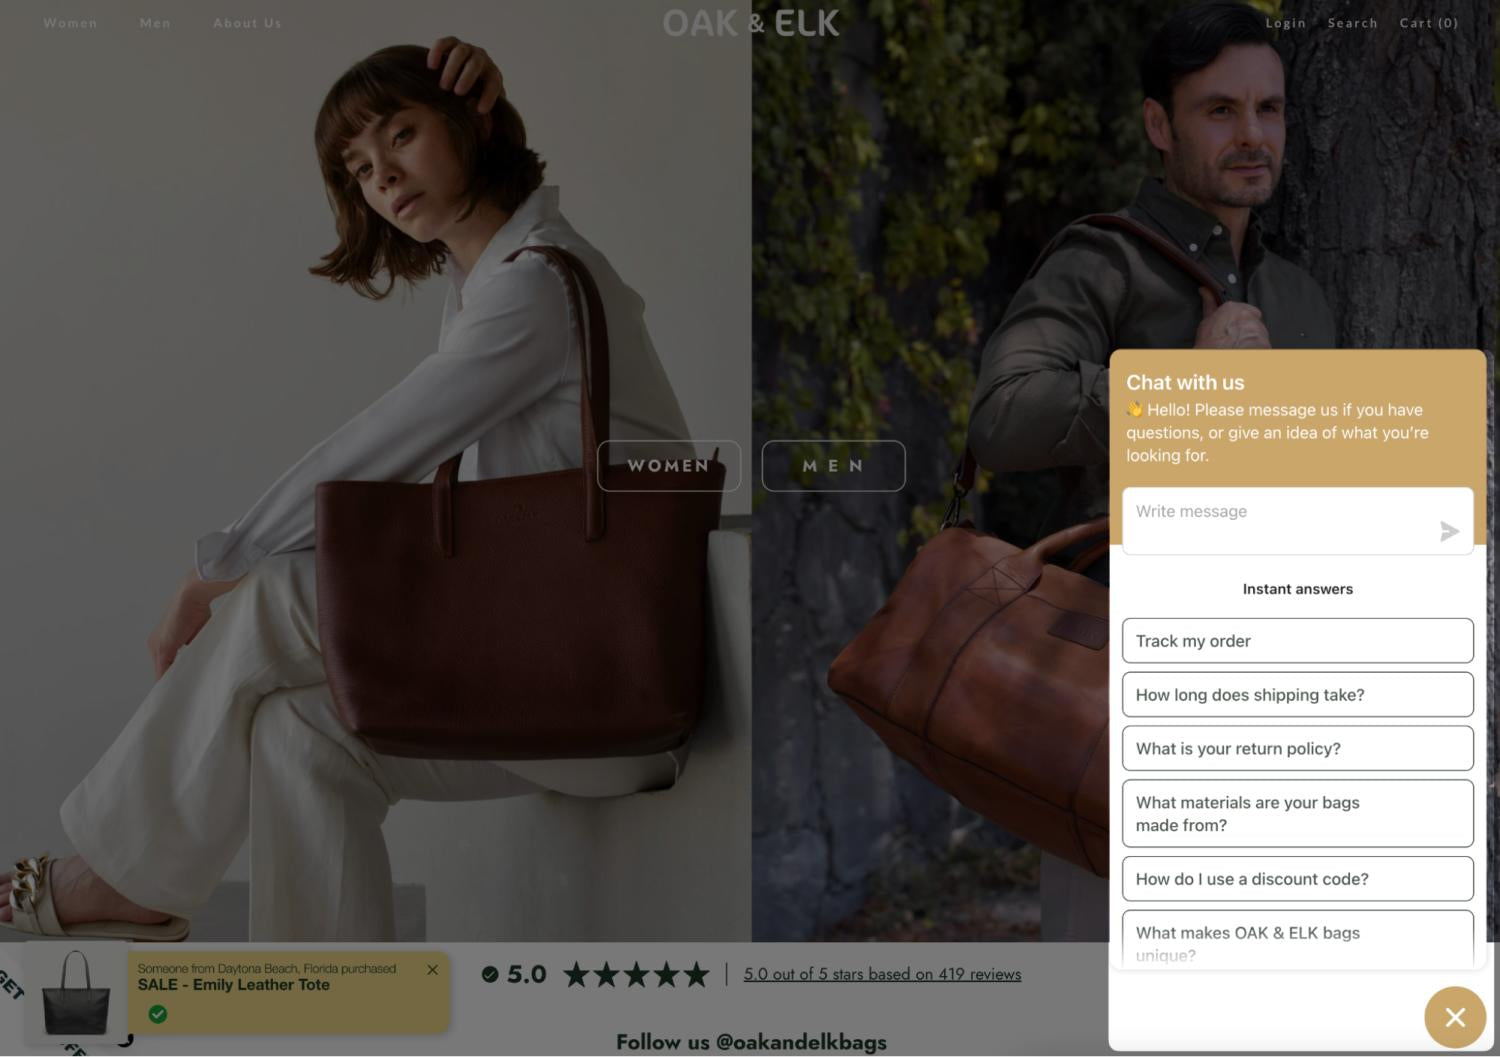Open the 419 reviews link

(882, 974)
